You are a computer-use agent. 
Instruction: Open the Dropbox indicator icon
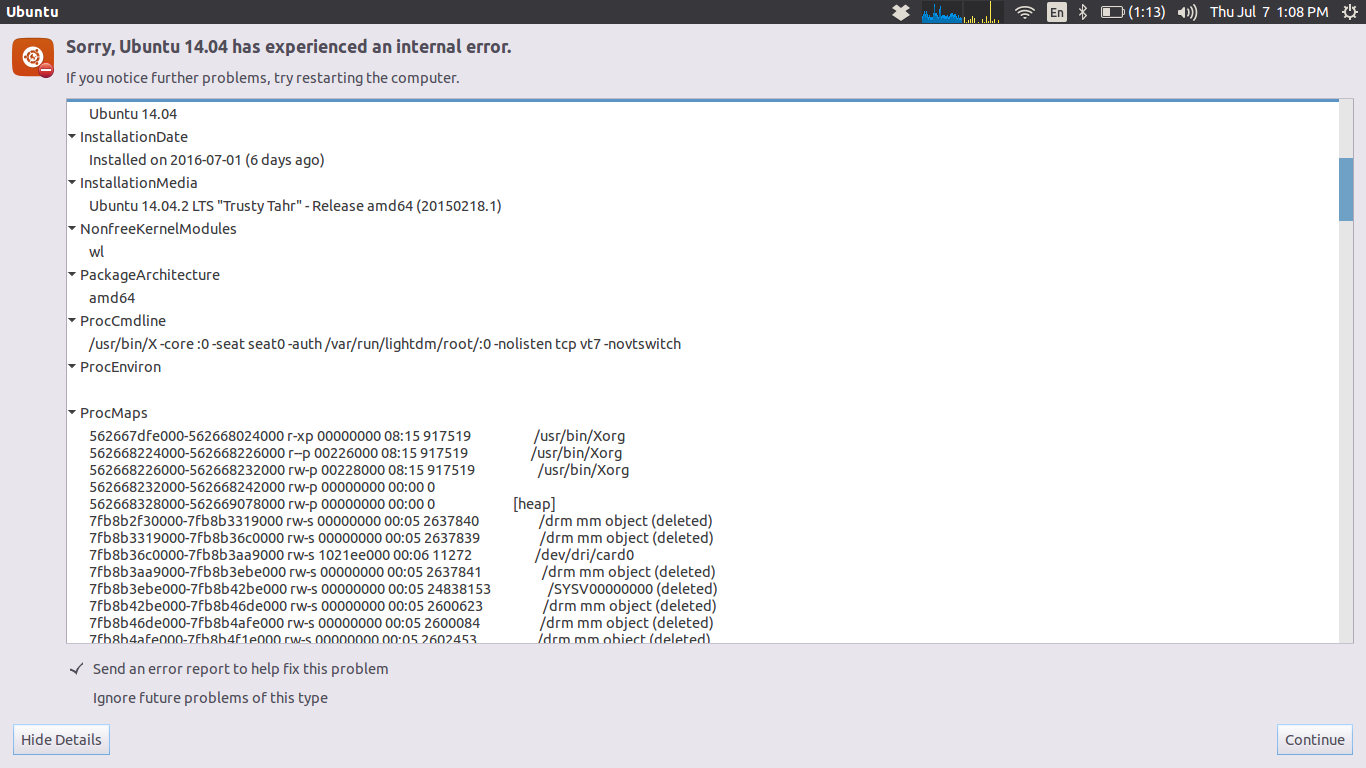point(901,12)
